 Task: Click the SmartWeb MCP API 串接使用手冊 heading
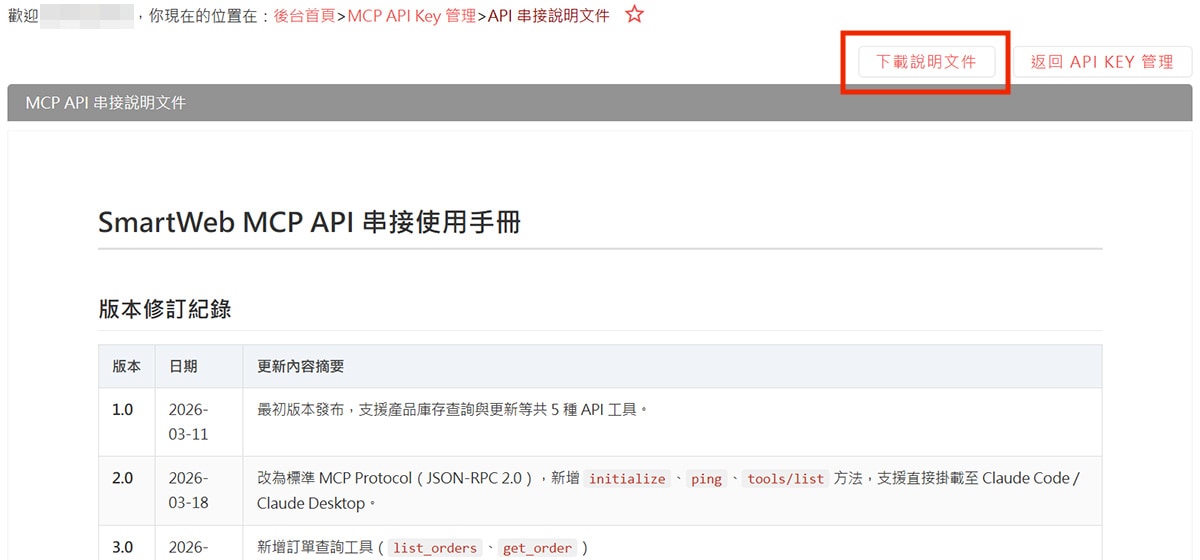point(309,222)
